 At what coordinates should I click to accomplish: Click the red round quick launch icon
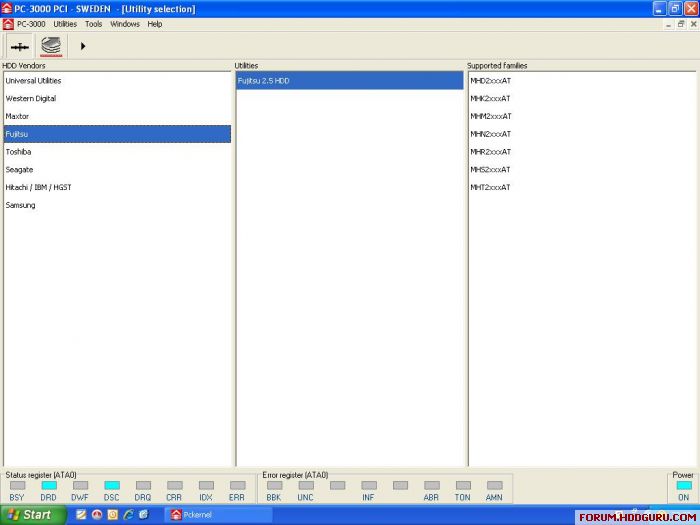97,515
